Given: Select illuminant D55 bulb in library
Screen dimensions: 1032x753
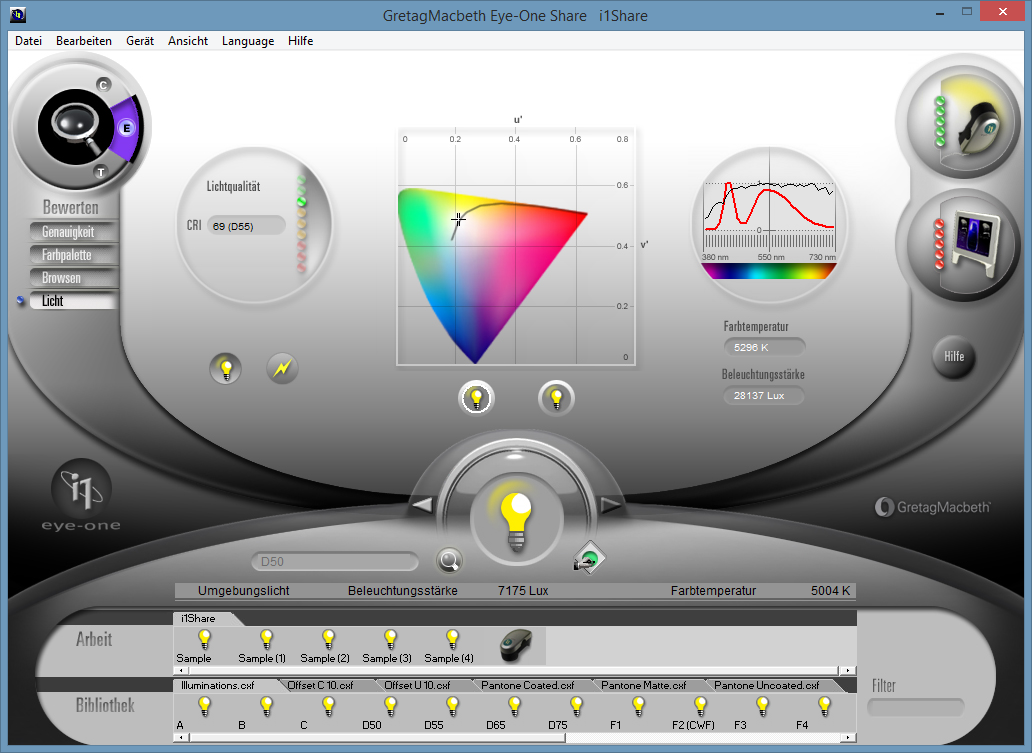Looking at the screenshot, I should (452, 706).
